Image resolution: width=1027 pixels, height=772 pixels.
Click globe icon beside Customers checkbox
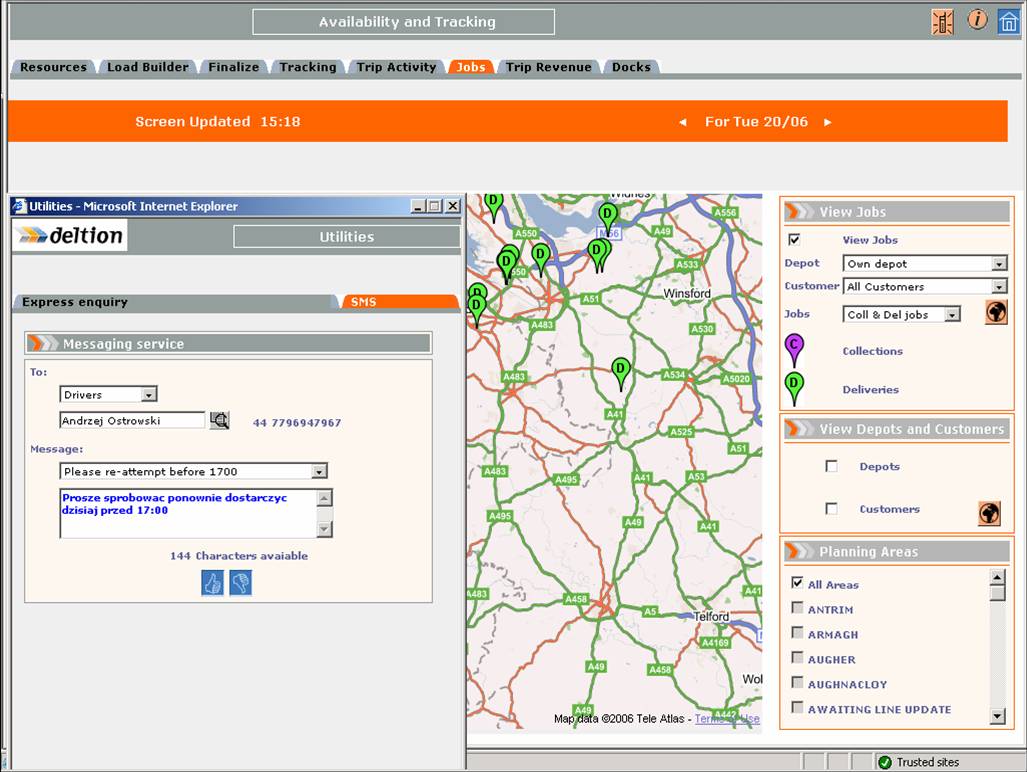point(989,513)
